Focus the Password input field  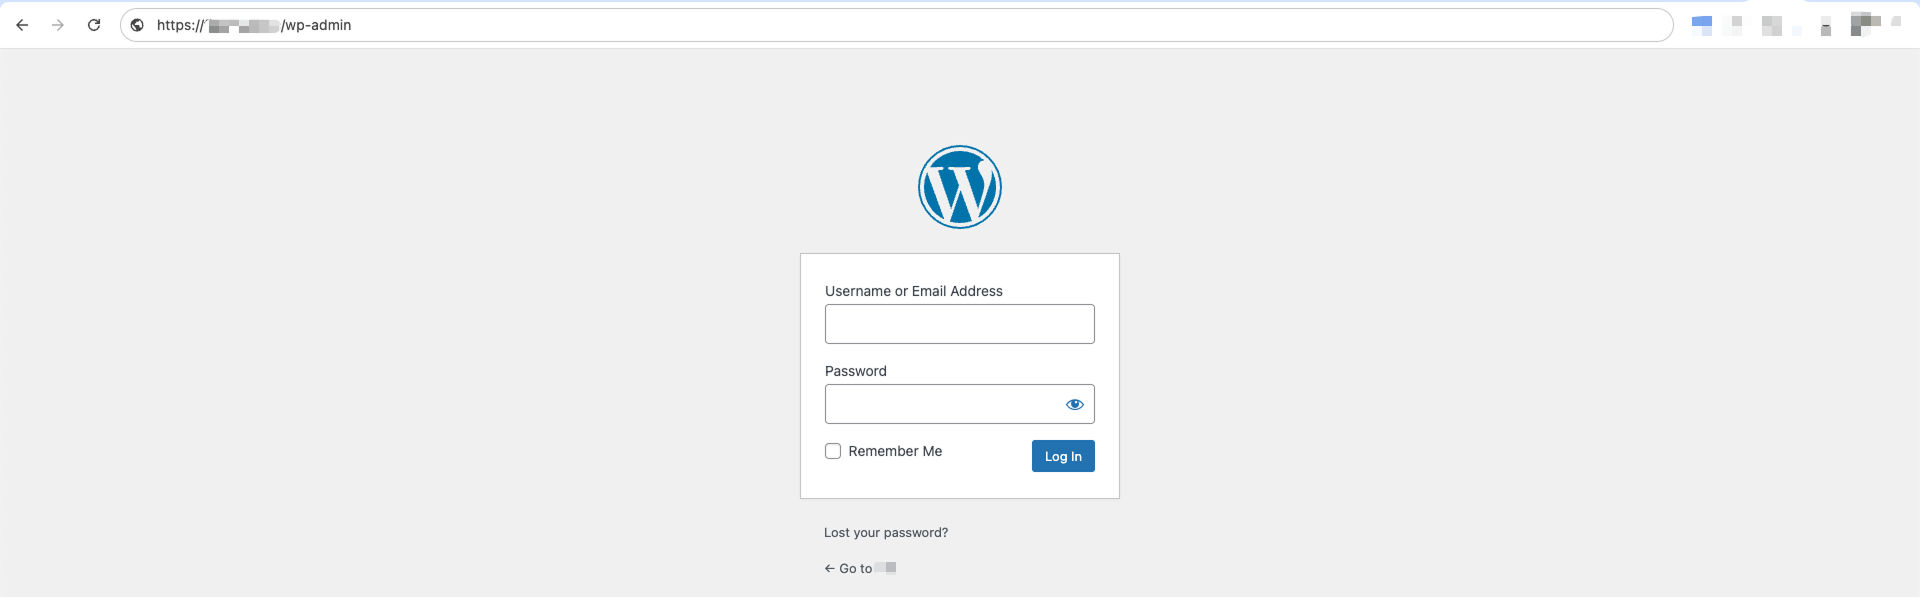point(940,404)
